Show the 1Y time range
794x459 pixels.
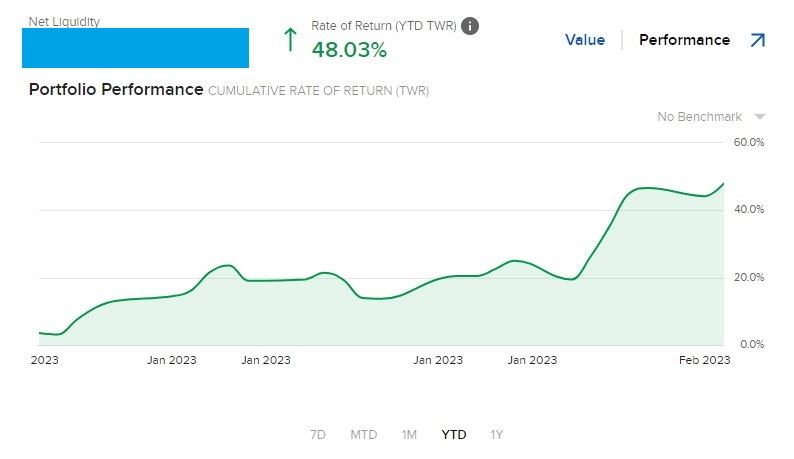[497, 435]
